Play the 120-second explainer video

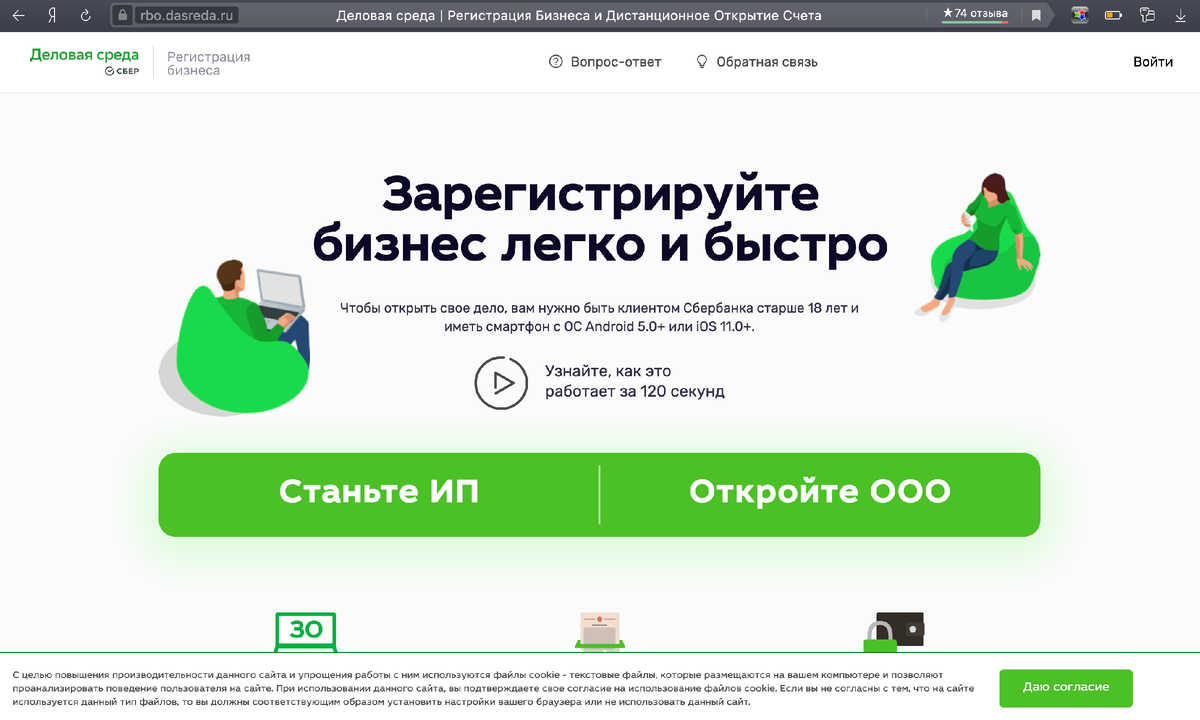point(500,381)
